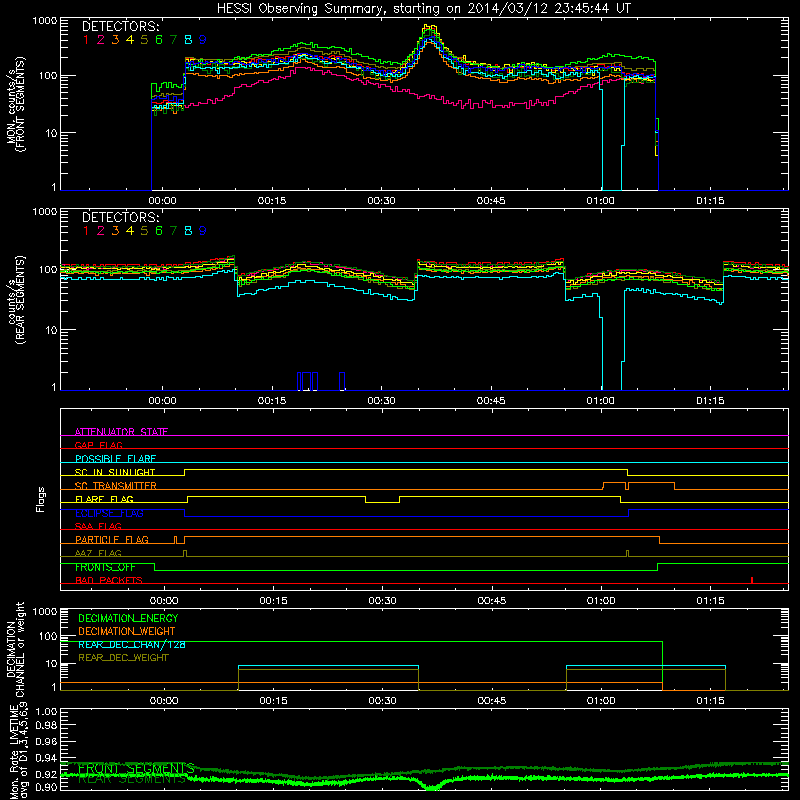Viewport: 800px width, 800px height.
Task: Click the red BAD PACKETS spike marker near 01:20
Action: pyautogui.click(x=752, y=580)
